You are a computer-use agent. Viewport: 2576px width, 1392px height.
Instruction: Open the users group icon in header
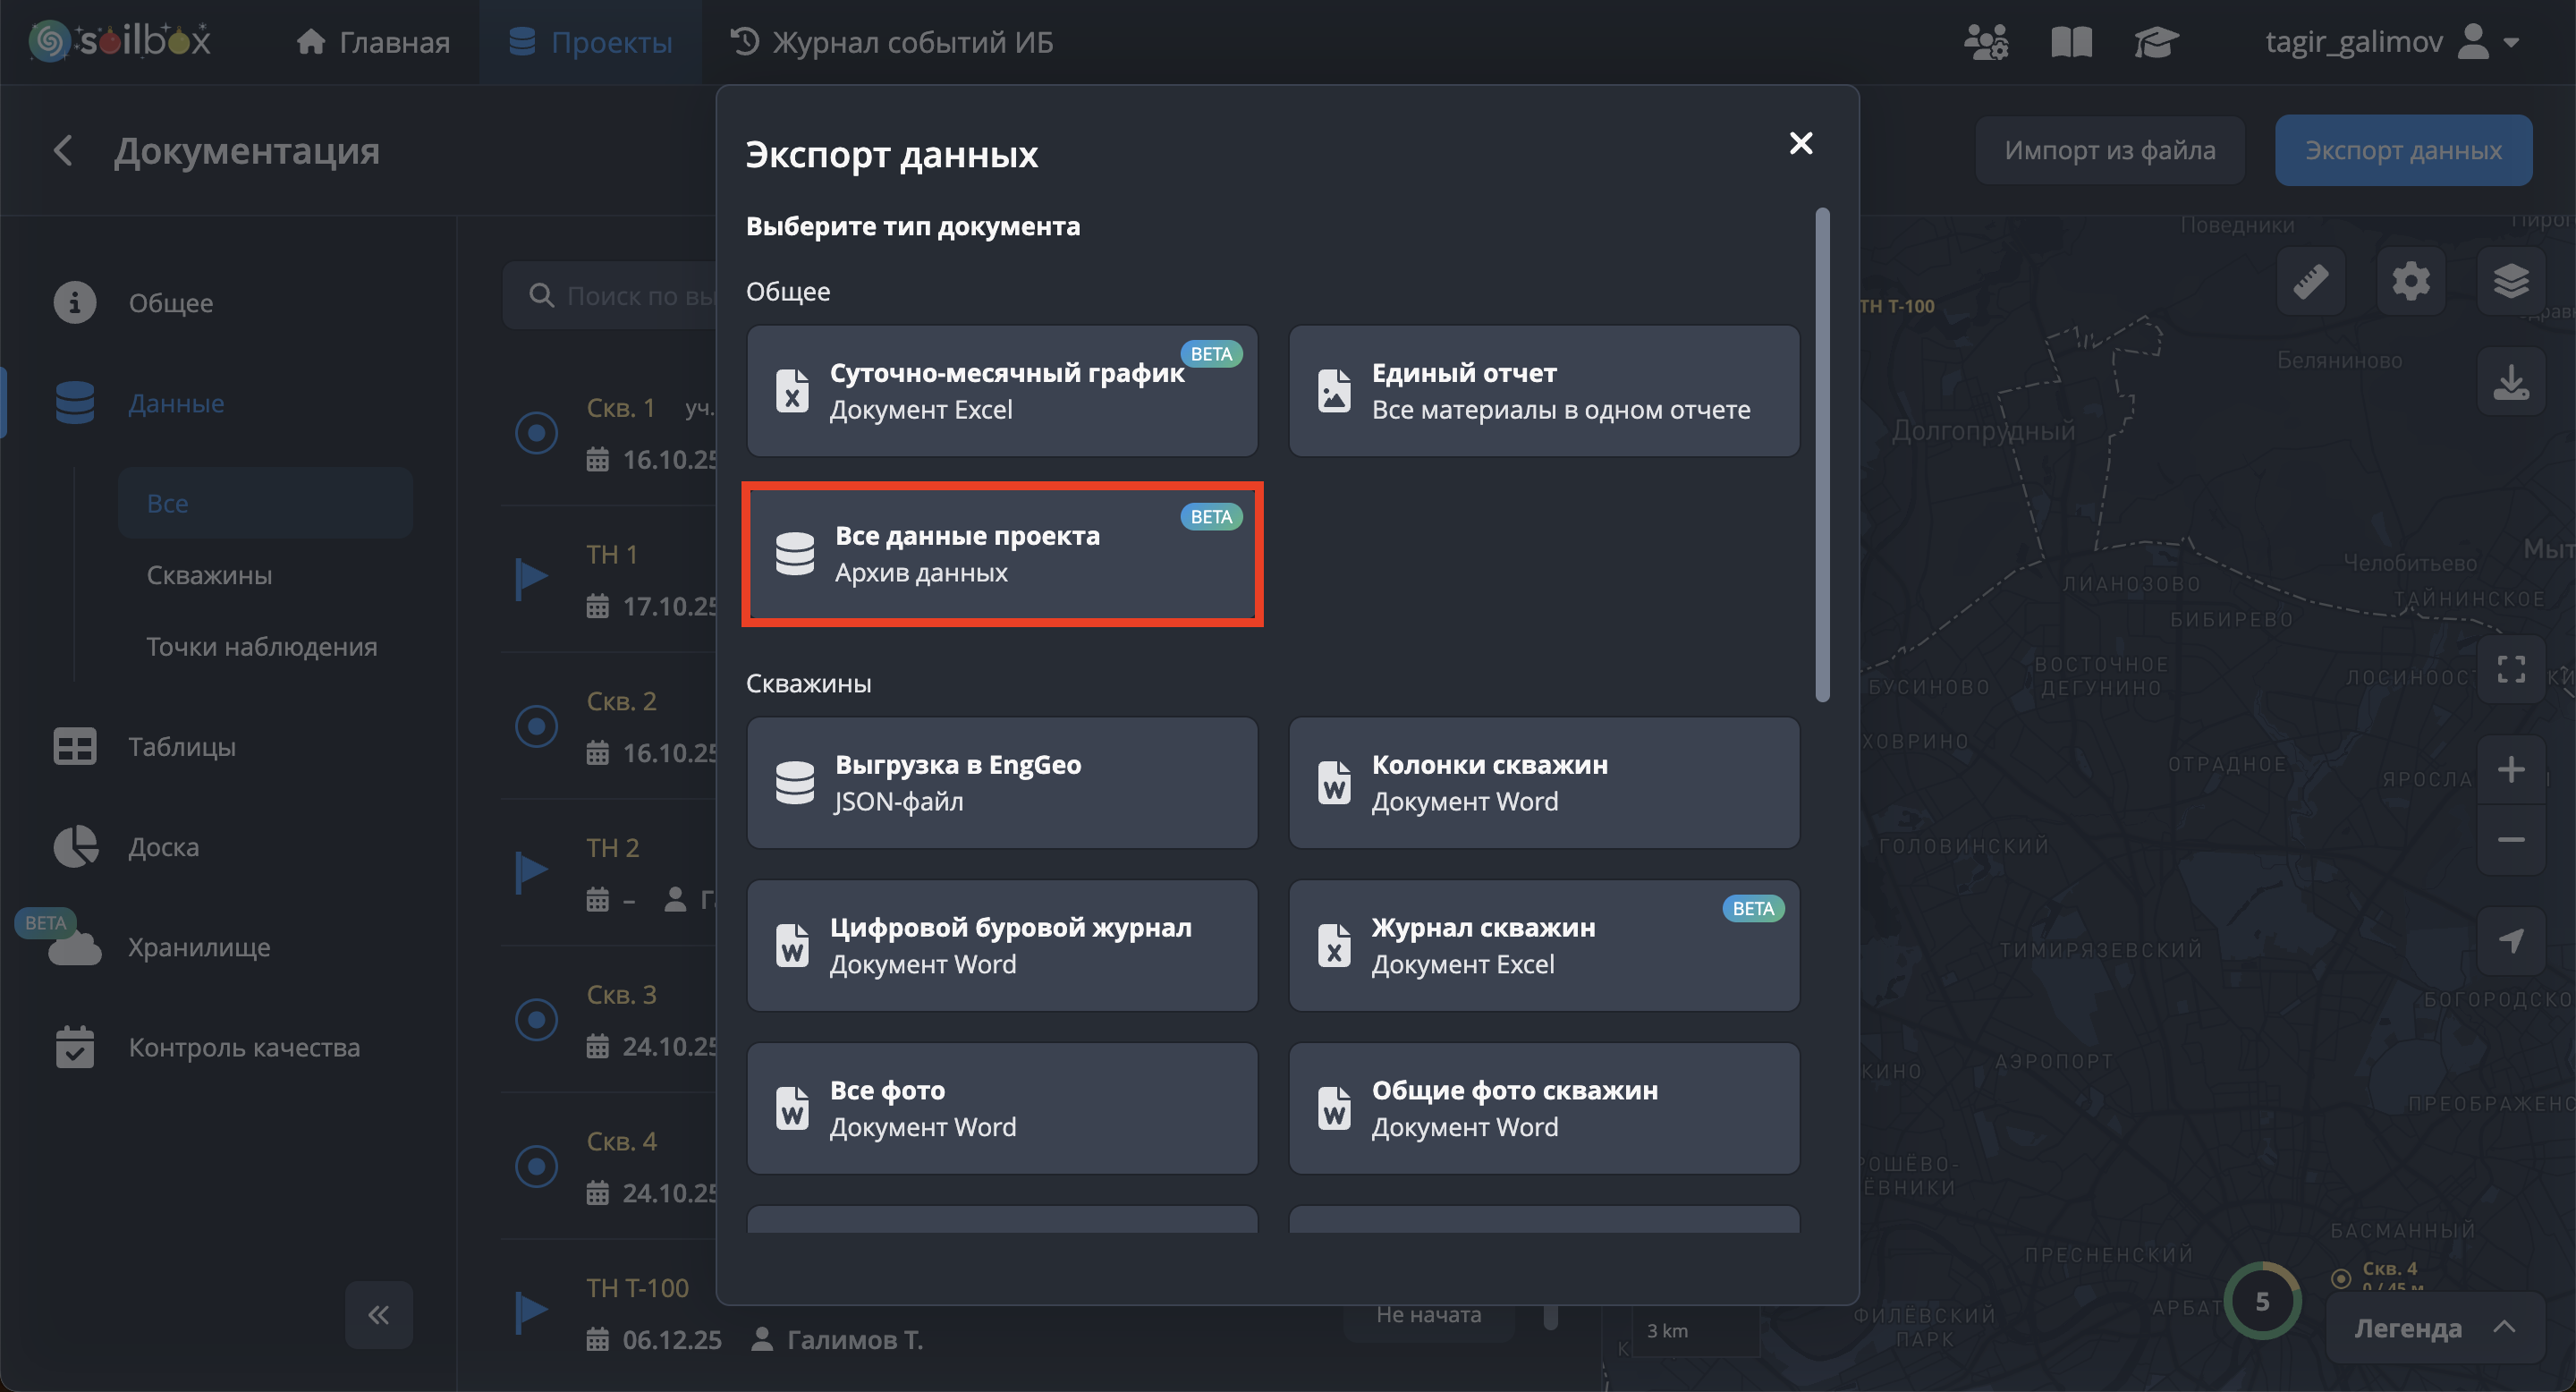point(1985,42)
